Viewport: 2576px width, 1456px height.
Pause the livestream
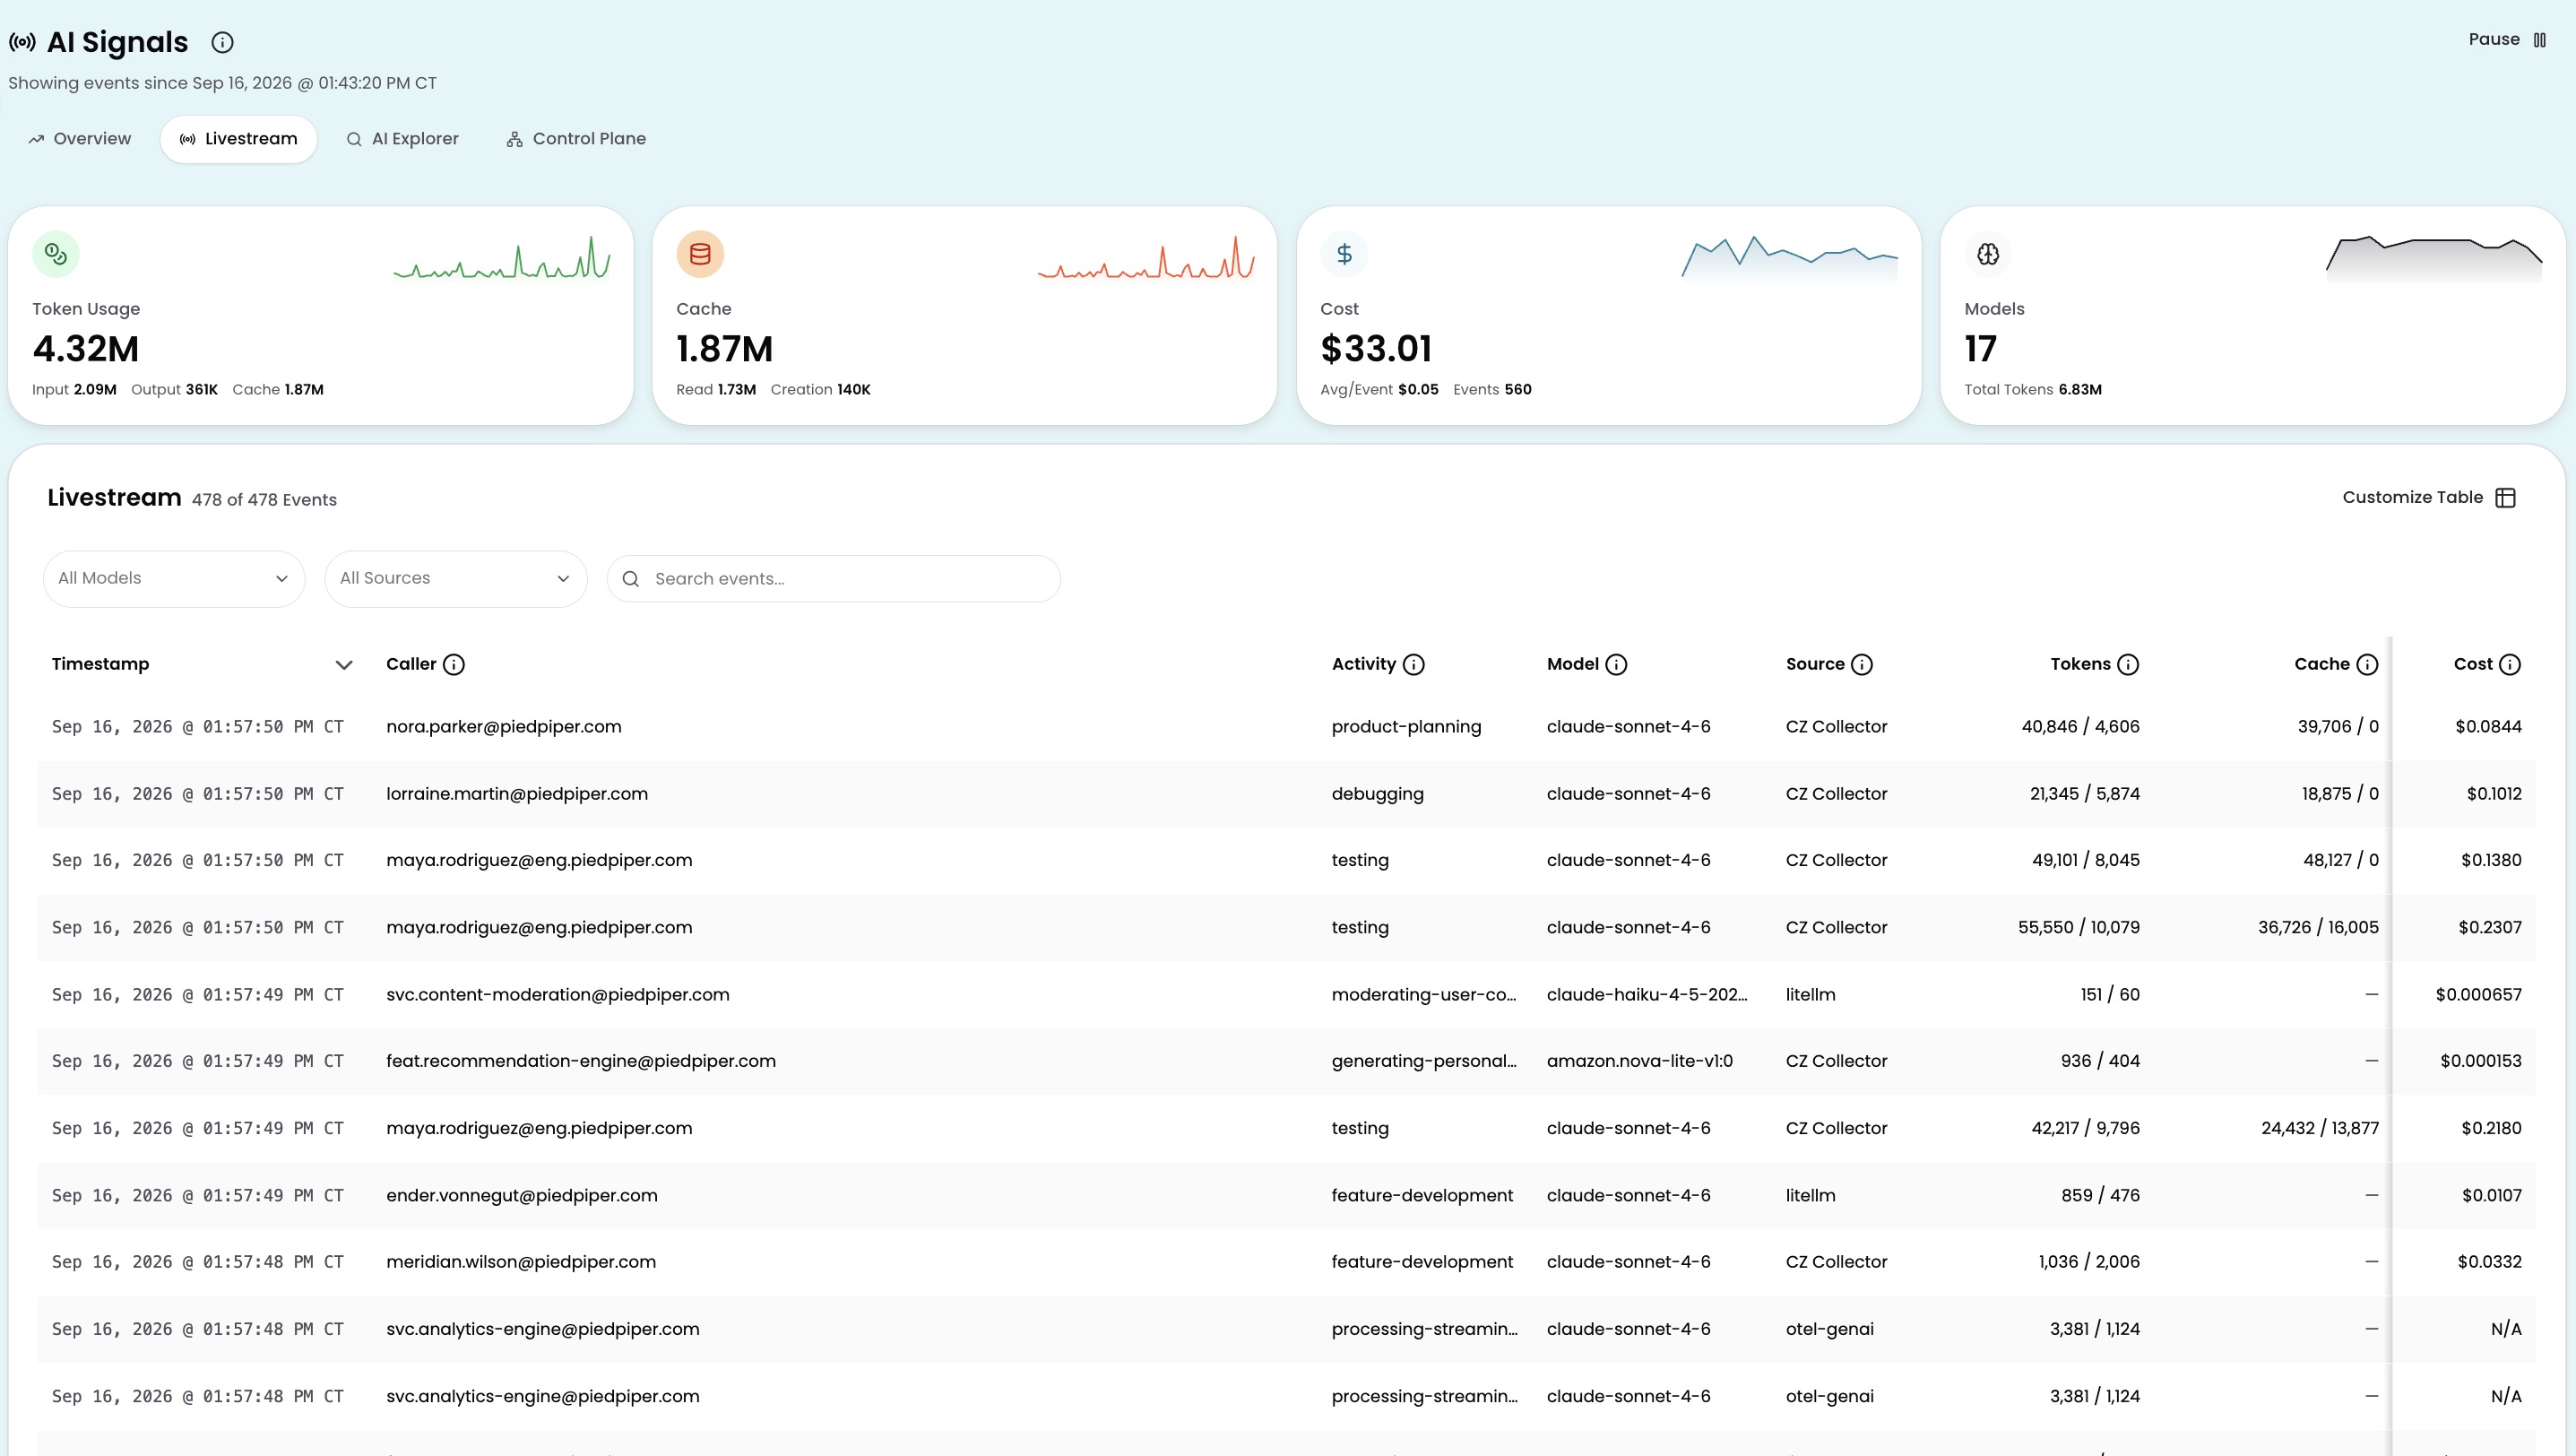(2507, 40)
